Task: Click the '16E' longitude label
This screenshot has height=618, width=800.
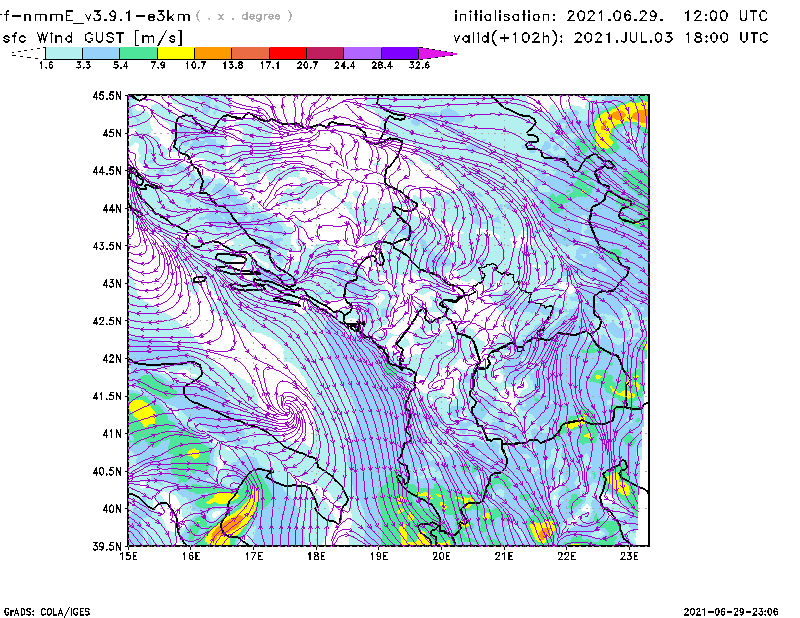Action: pyautogui.click(x=191, y=556)
